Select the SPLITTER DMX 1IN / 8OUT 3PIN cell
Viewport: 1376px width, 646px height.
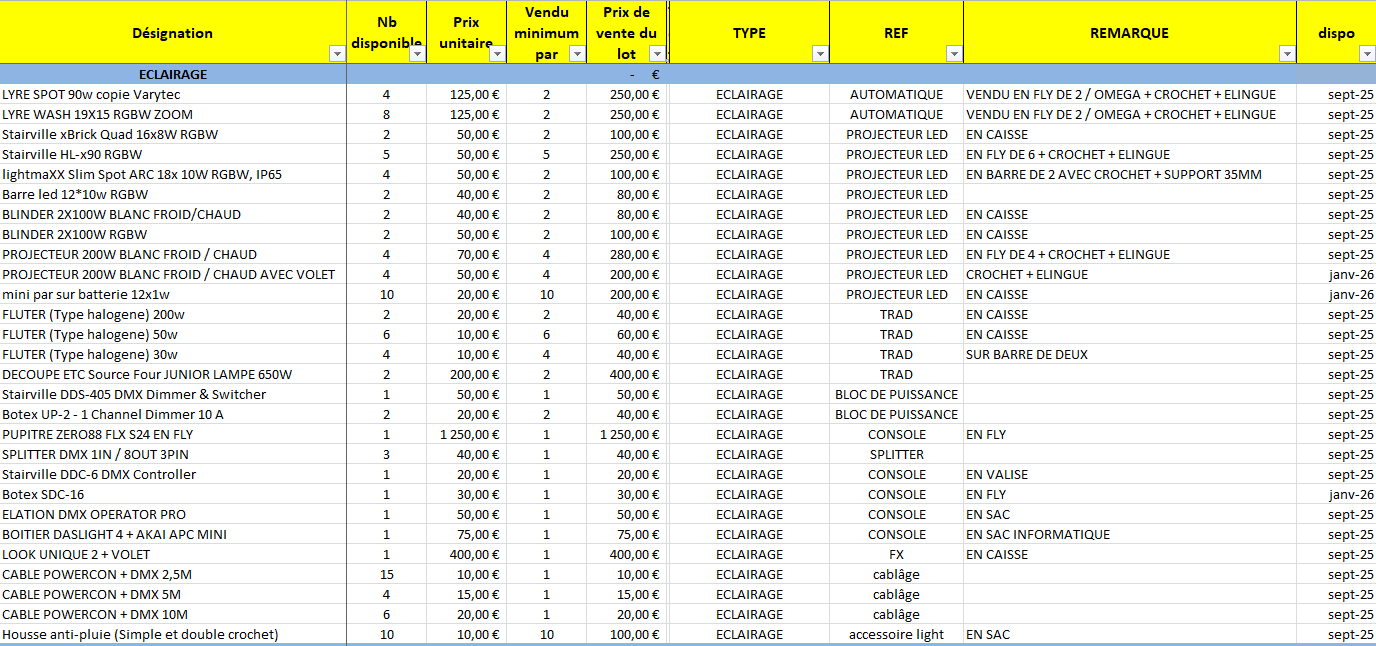173,454
